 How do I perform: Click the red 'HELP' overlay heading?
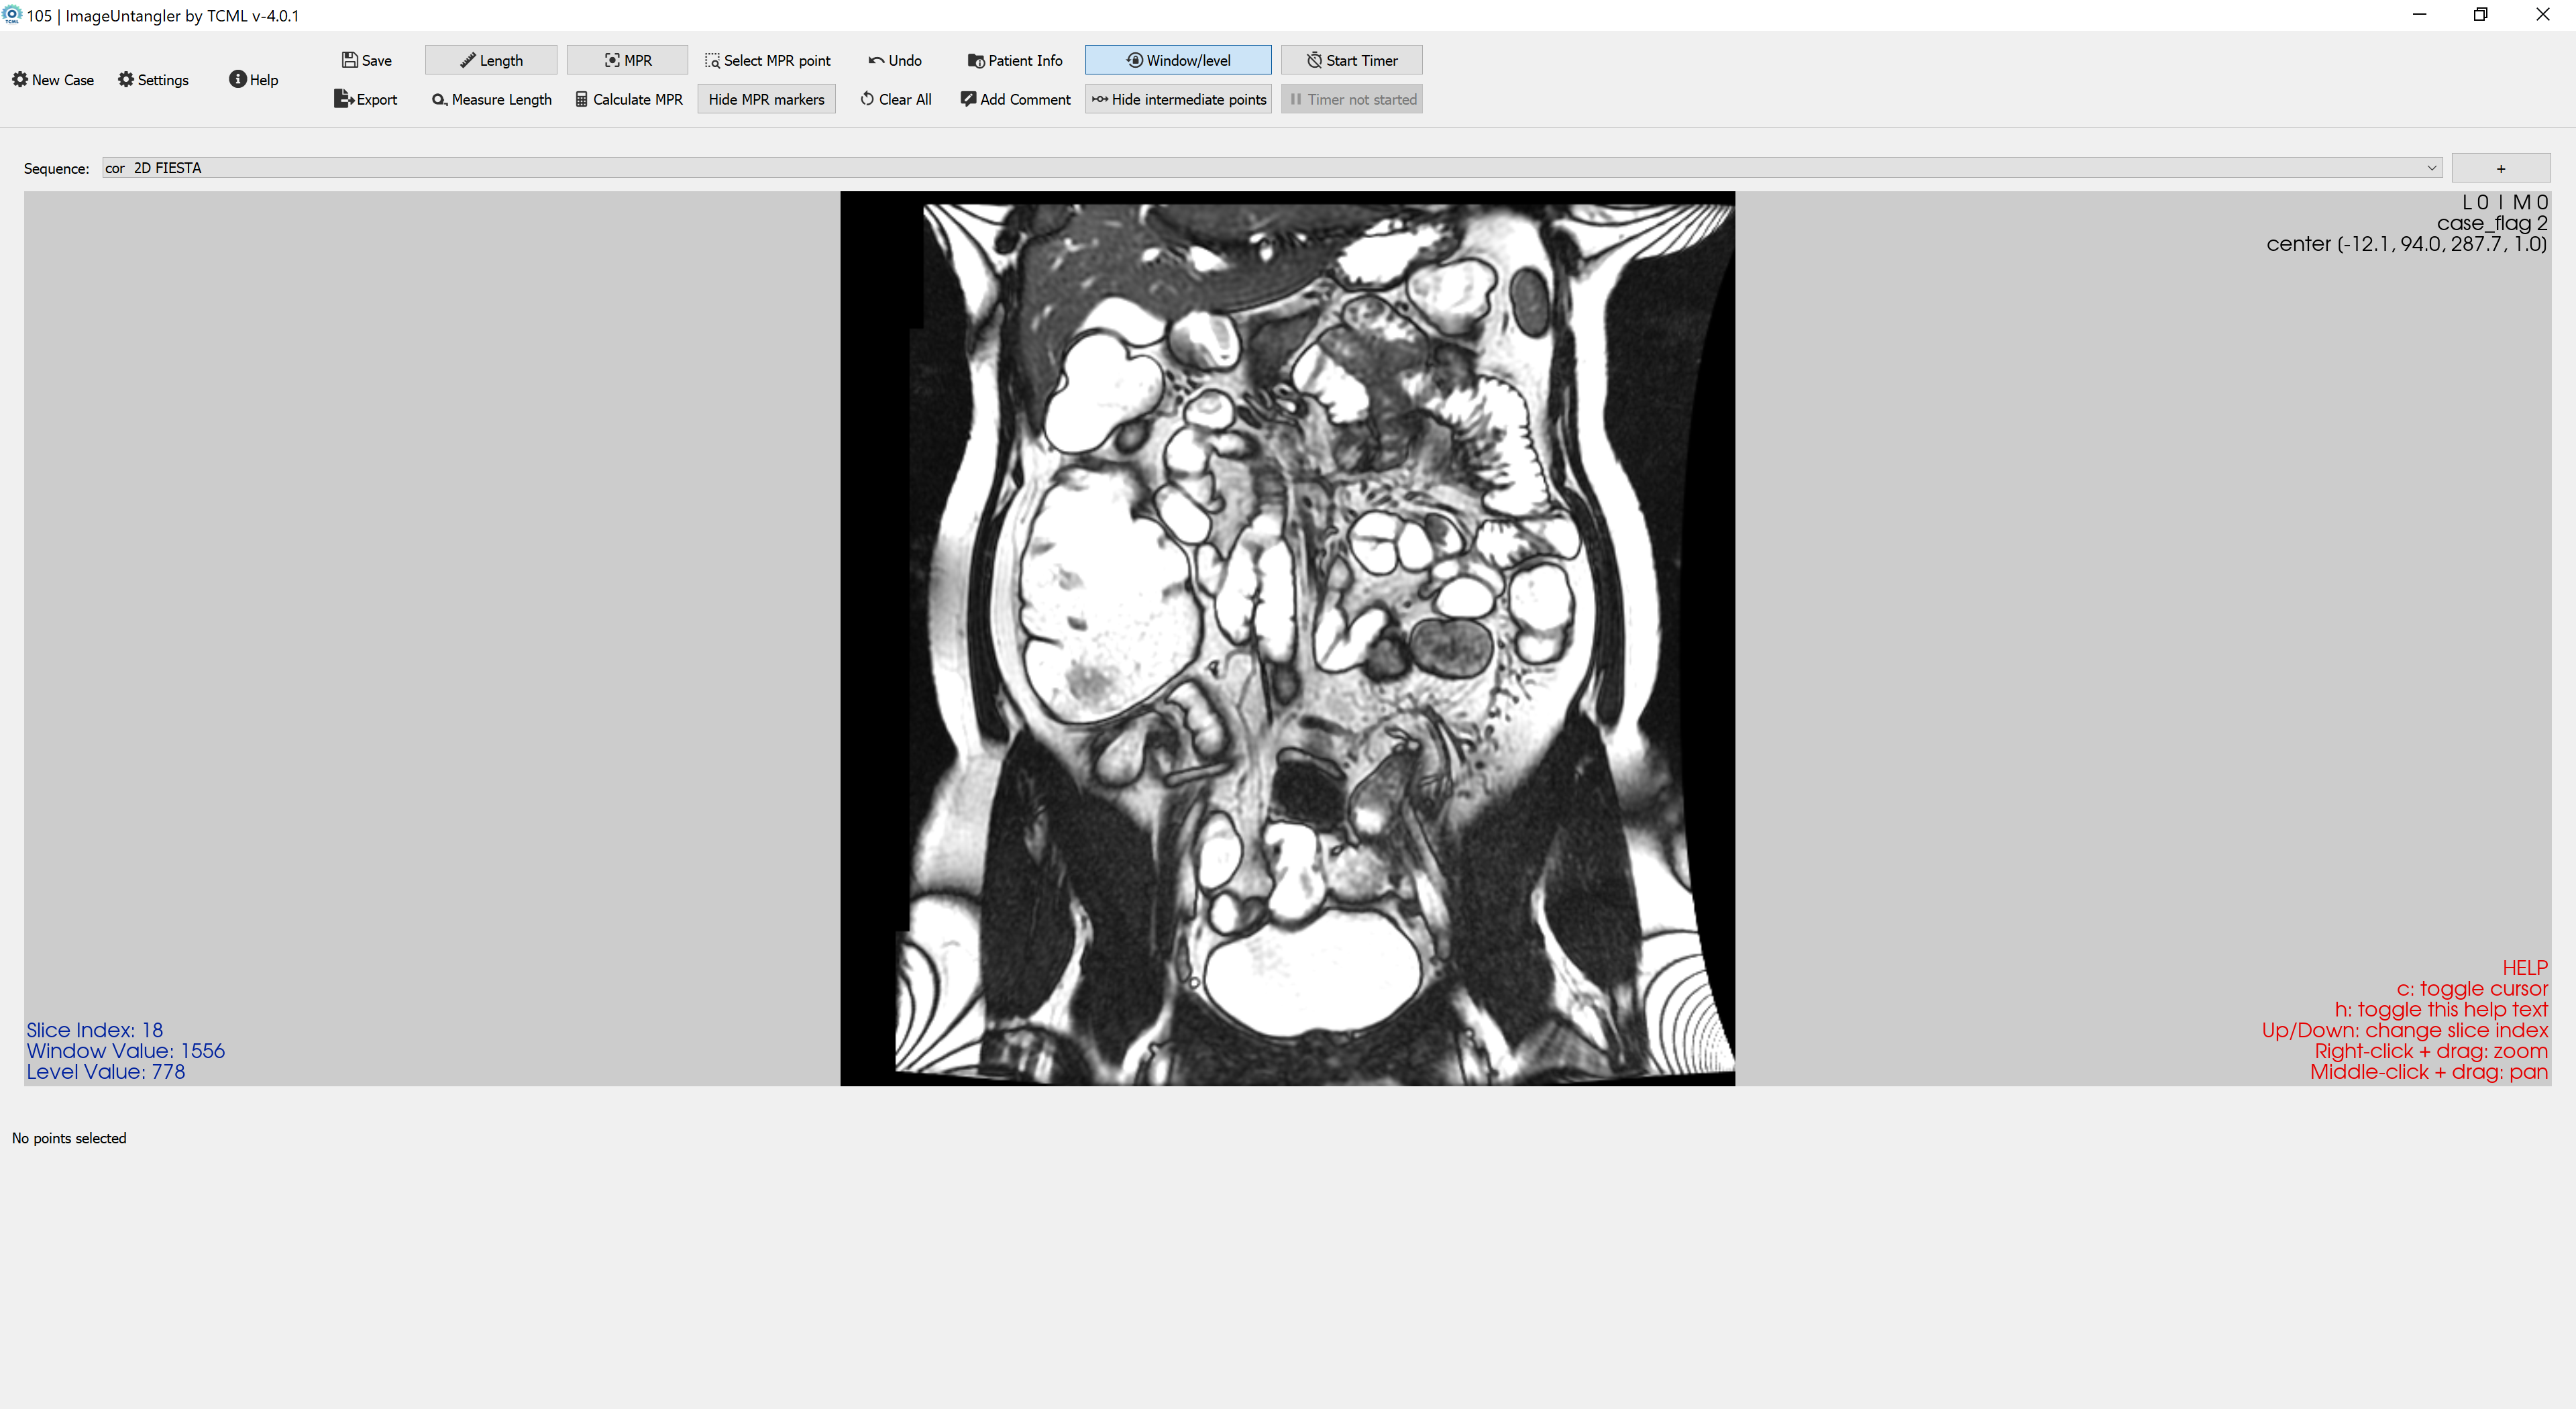[x=2525, y=967]
